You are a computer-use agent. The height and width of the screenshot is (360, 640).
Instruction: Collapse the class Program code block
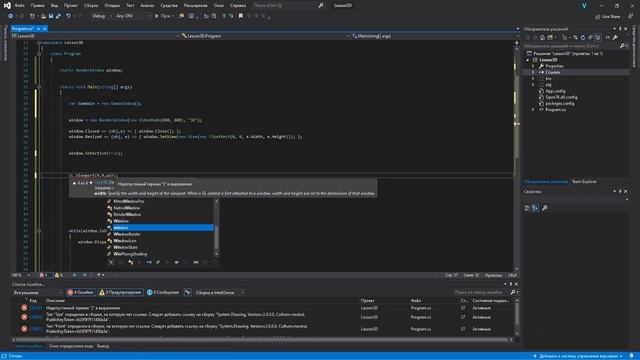tap(39, 53)
